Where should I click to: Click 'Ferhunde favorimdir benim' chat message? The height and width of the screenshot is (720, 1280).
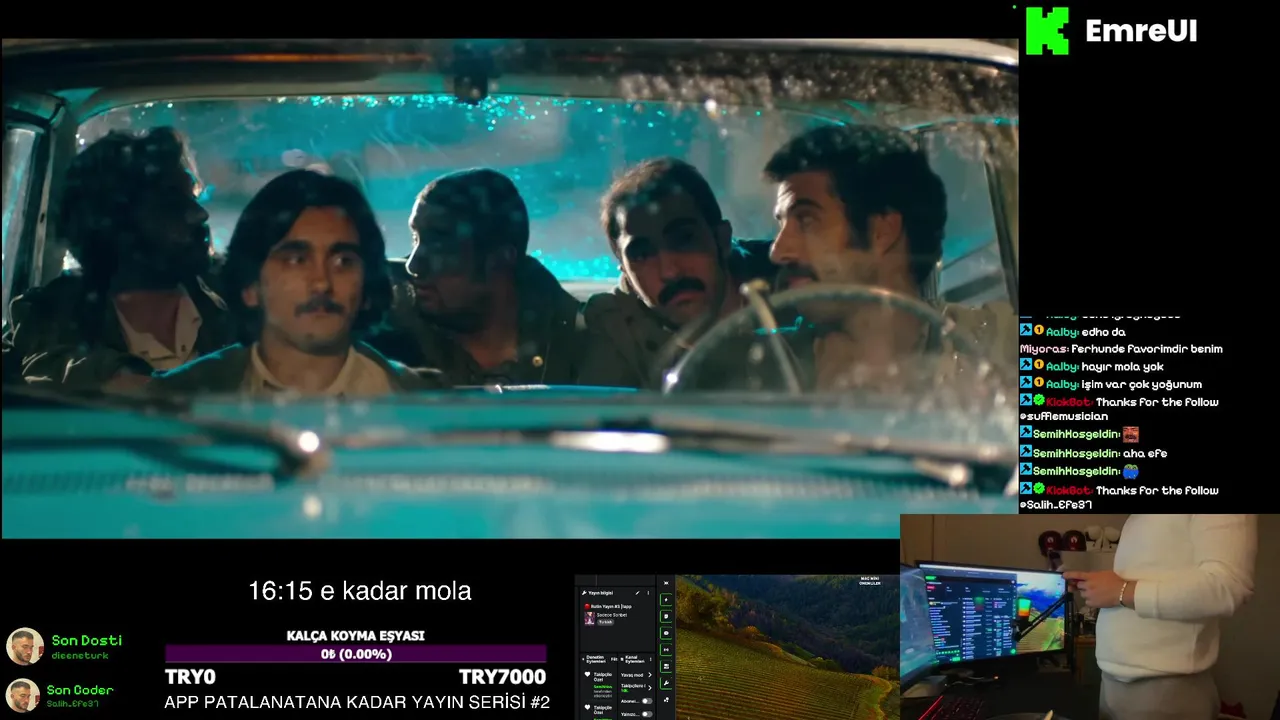click(x=1147, y=349)
